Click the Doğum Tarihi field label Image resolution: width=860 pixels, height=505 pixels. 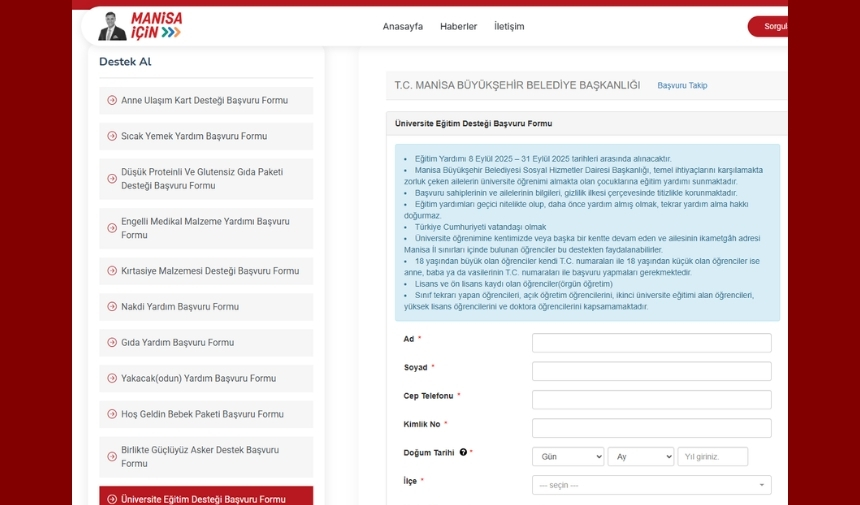pyautogui.click(x=429, y=453)
